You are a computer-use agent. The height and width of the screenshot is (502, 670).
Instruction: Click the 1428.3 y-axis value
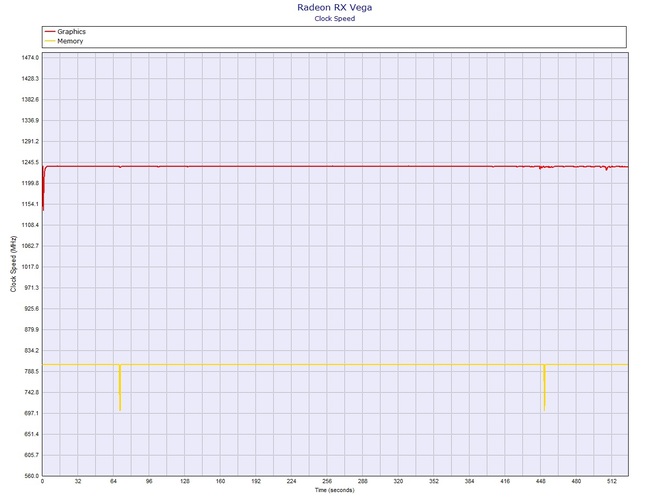click(30, 79)
